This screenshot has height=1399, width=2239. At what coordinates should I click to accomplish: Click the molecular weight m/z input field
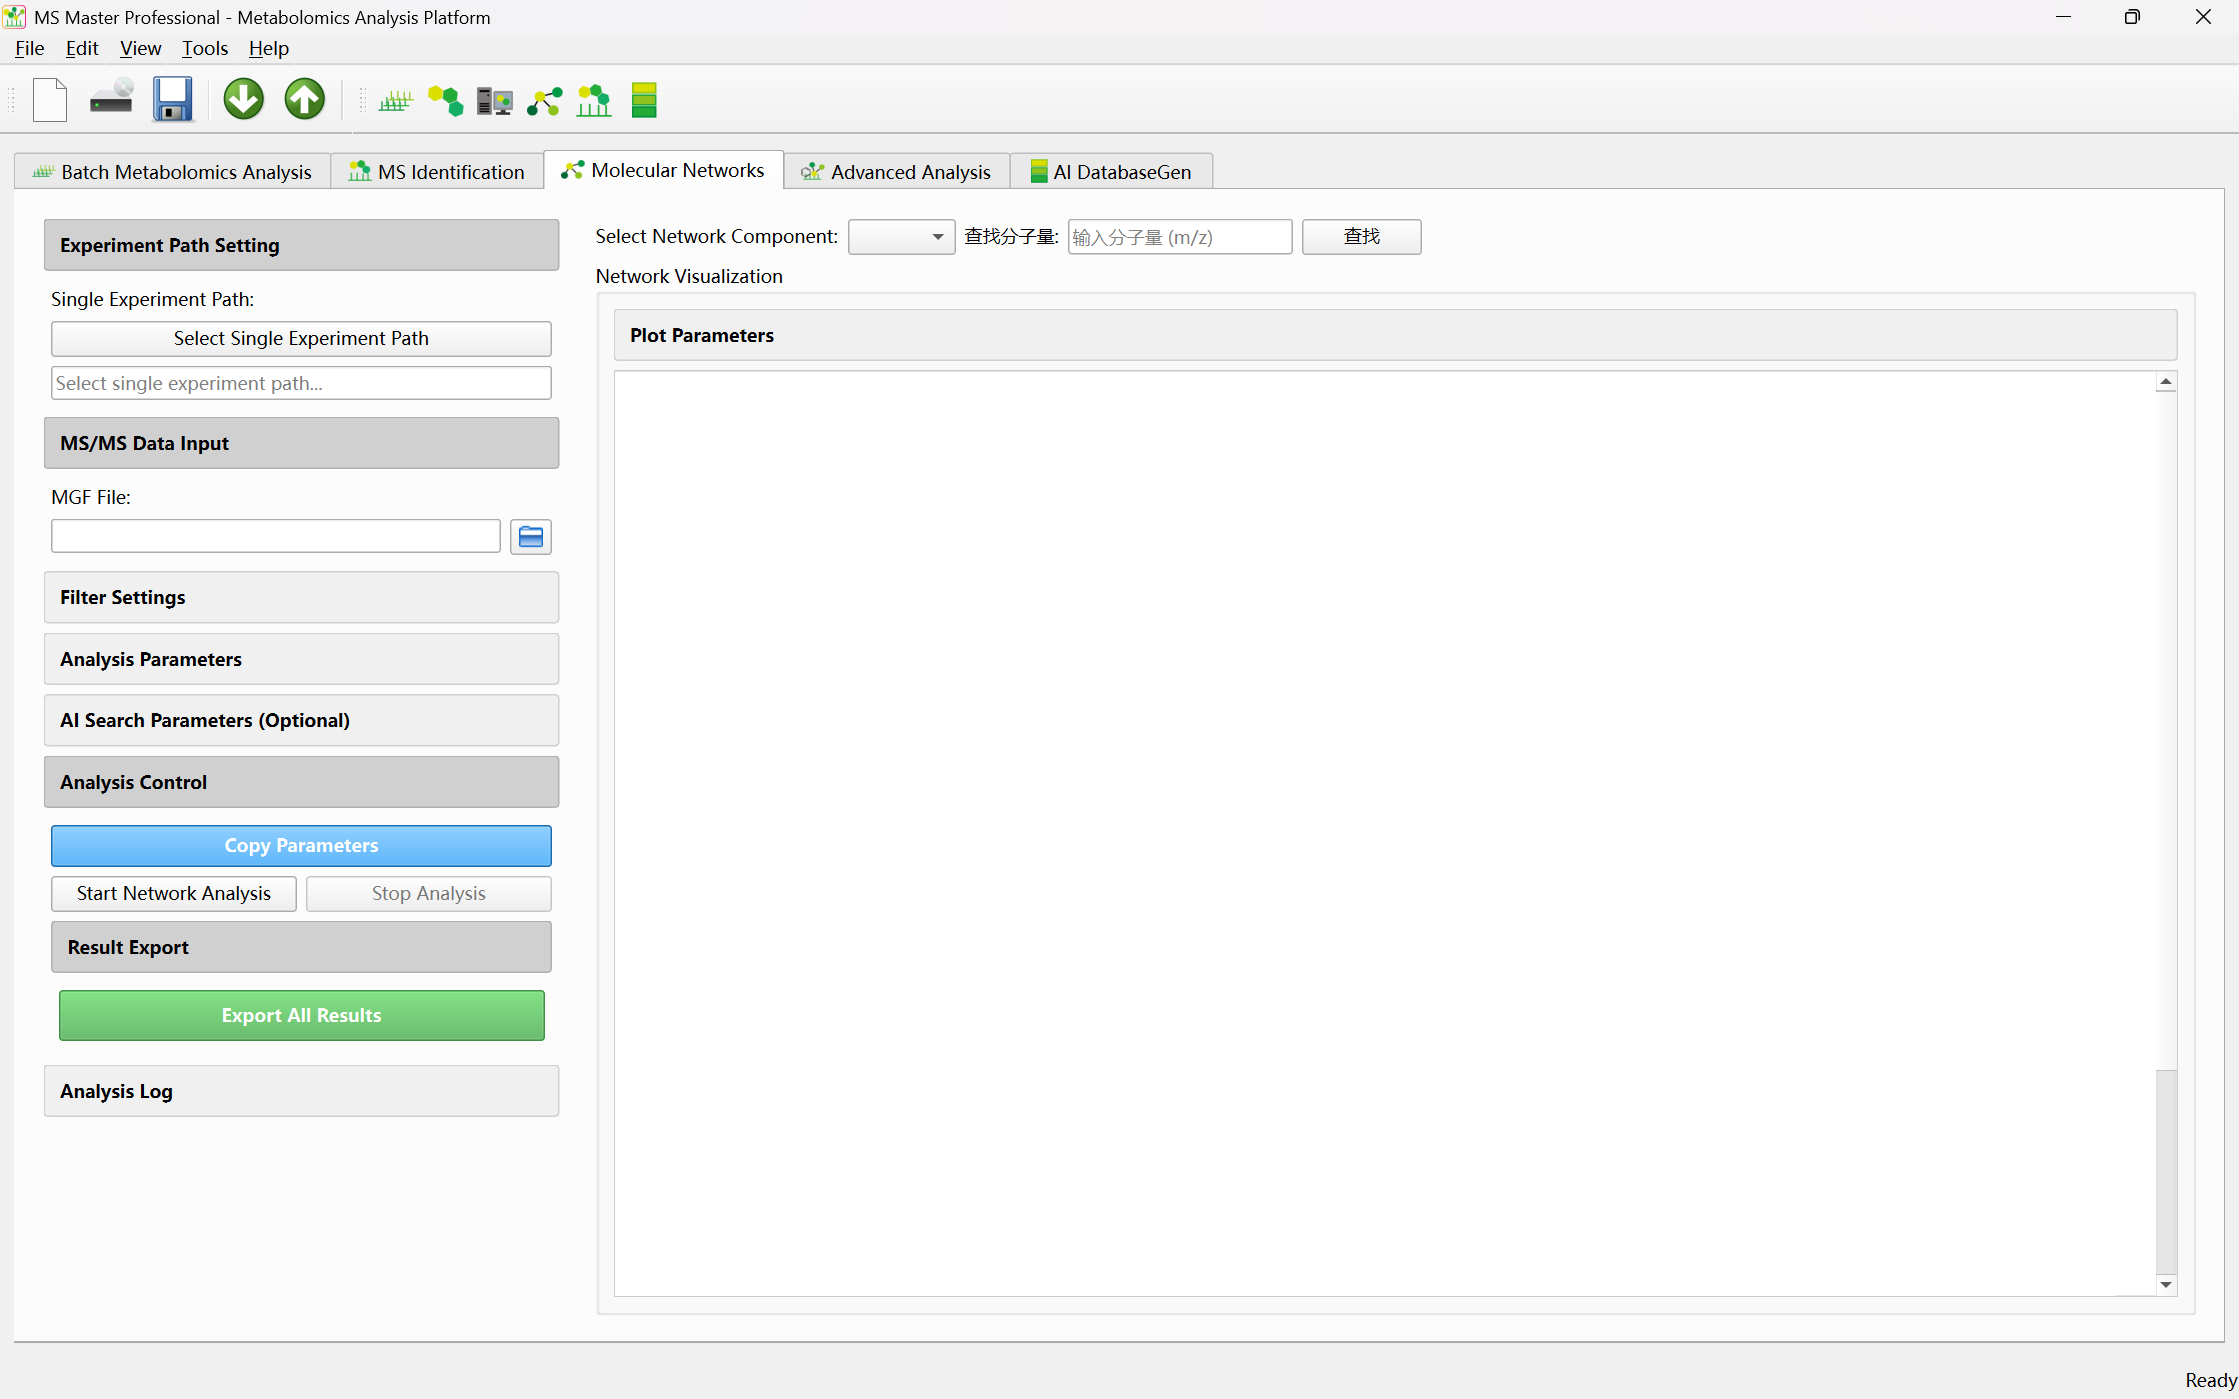1180,237
